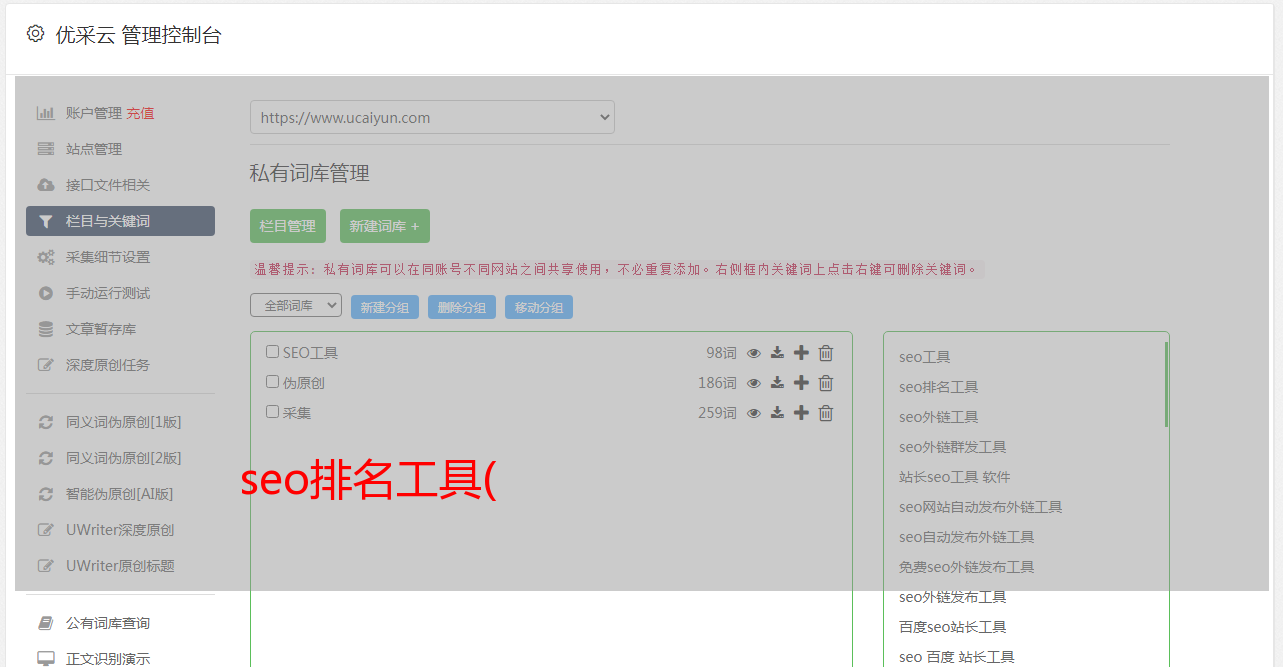Add keywords to 采集 with plus icon
The width and height of the screenshot is (1283, 667).
click(801, 413)
